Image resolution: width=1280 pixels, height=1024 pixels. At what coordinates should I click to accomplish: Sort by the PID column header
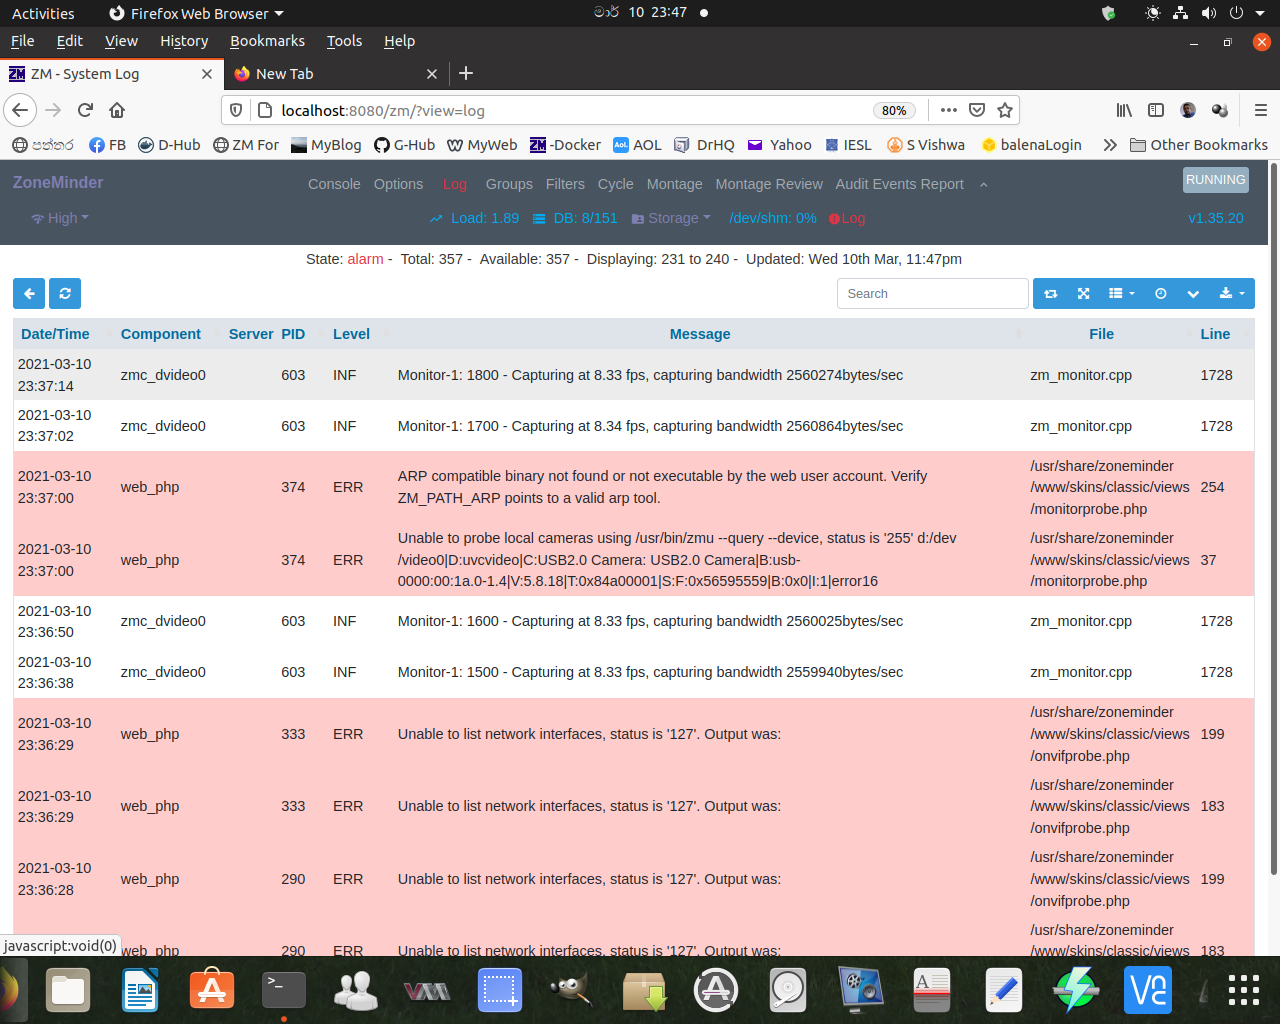293,334
